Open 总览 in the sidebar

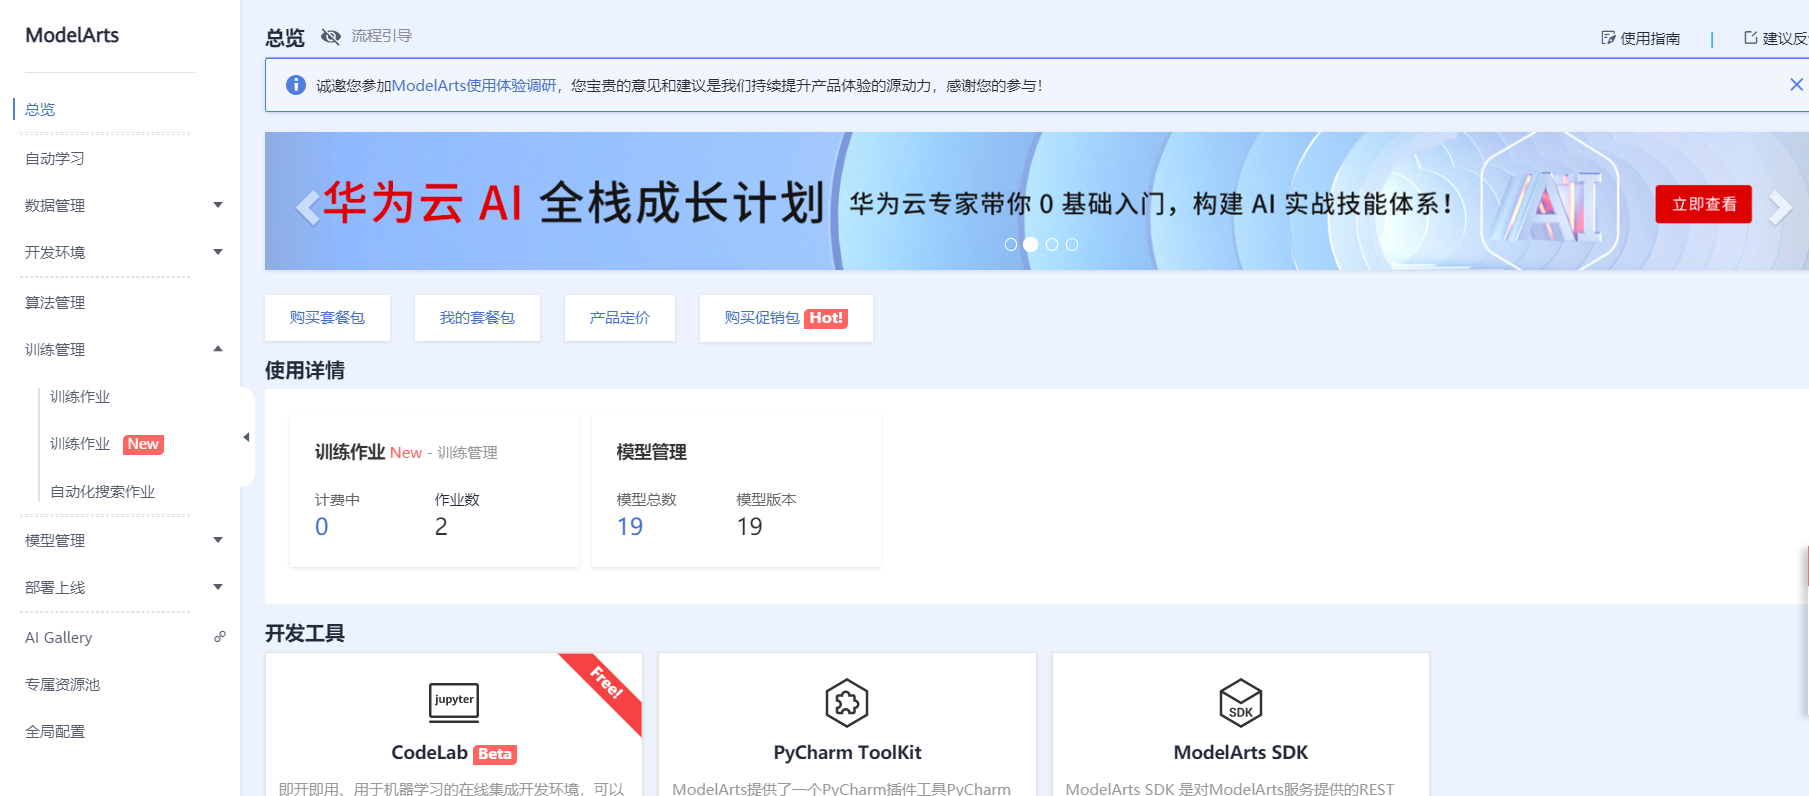tap(40, 109)
